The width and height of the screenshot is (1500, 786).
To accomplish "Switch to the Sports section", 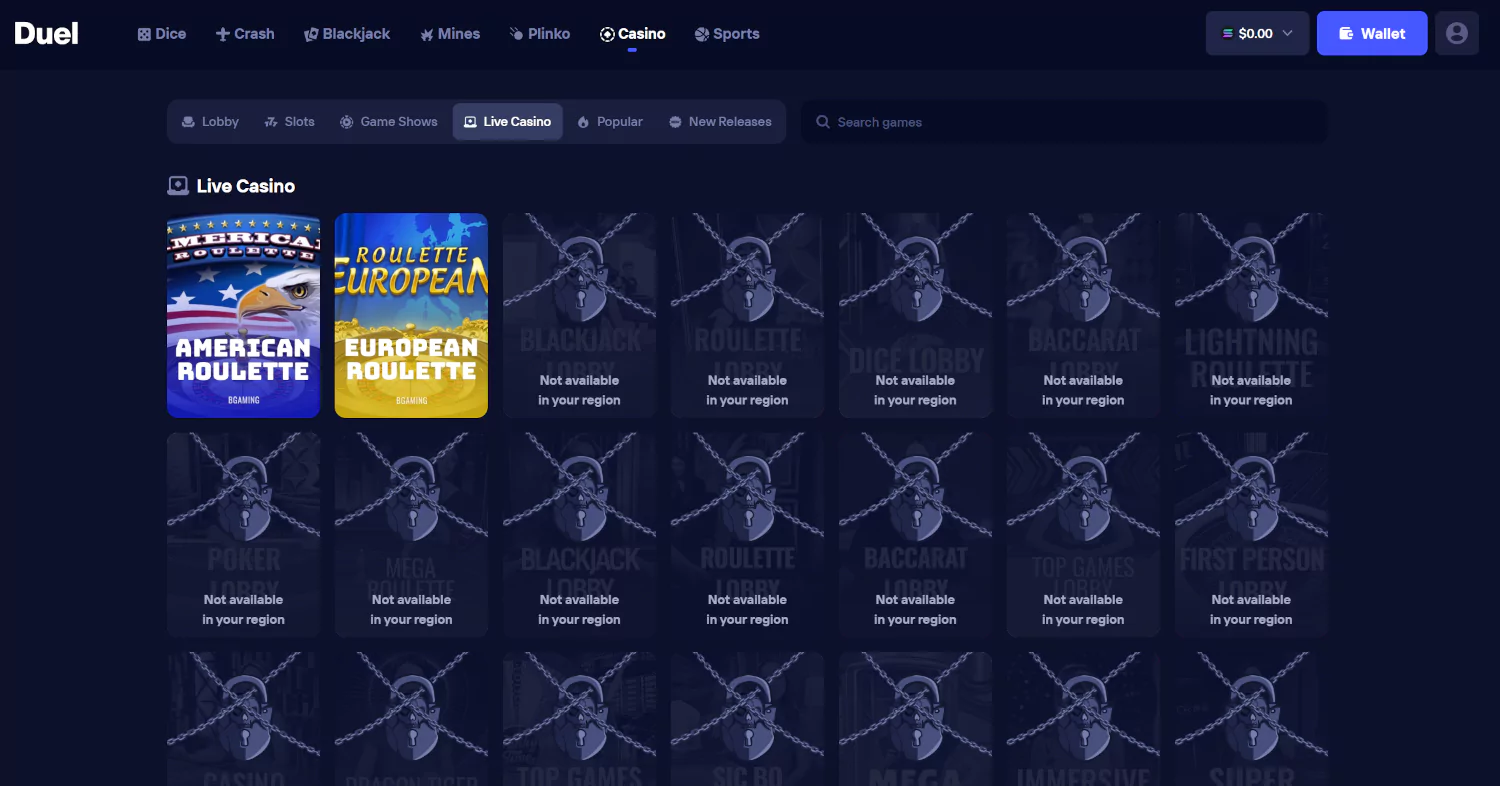I will click(727, 34).
